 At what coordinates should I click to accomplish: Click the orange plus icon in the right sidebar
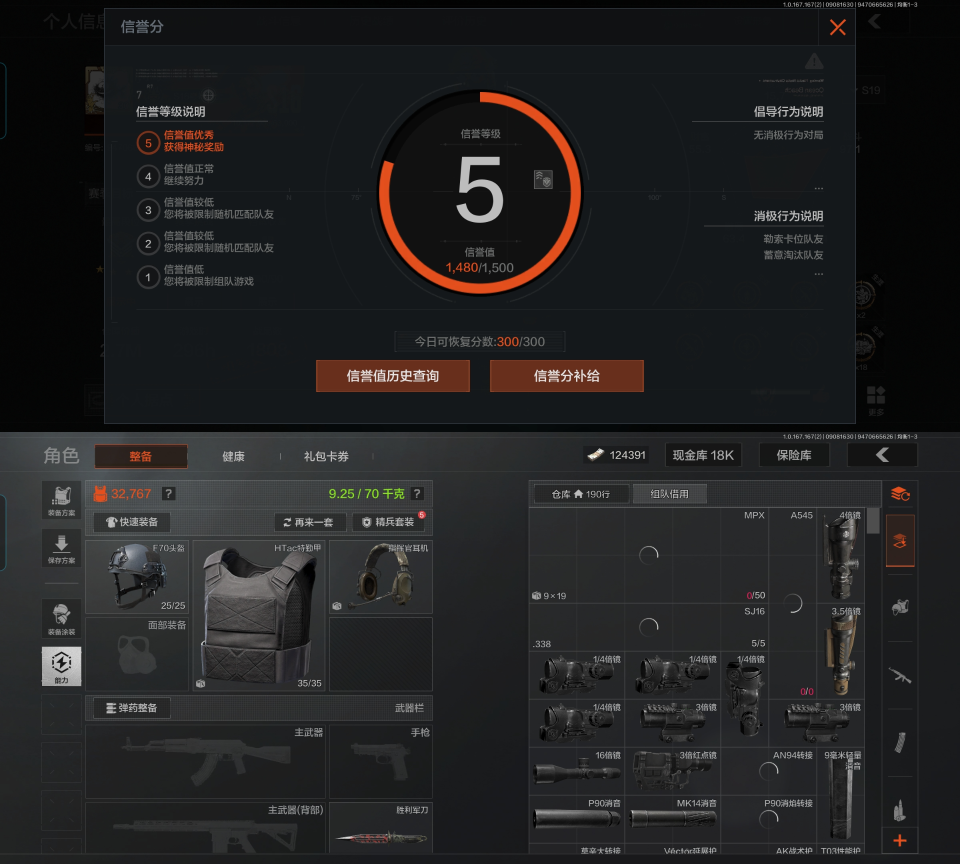point(899,841)
